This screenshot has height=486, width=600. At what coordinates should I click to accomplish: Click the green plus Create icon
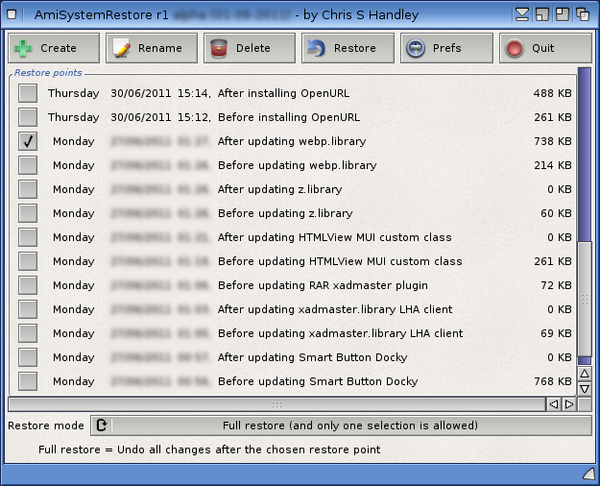23,48
